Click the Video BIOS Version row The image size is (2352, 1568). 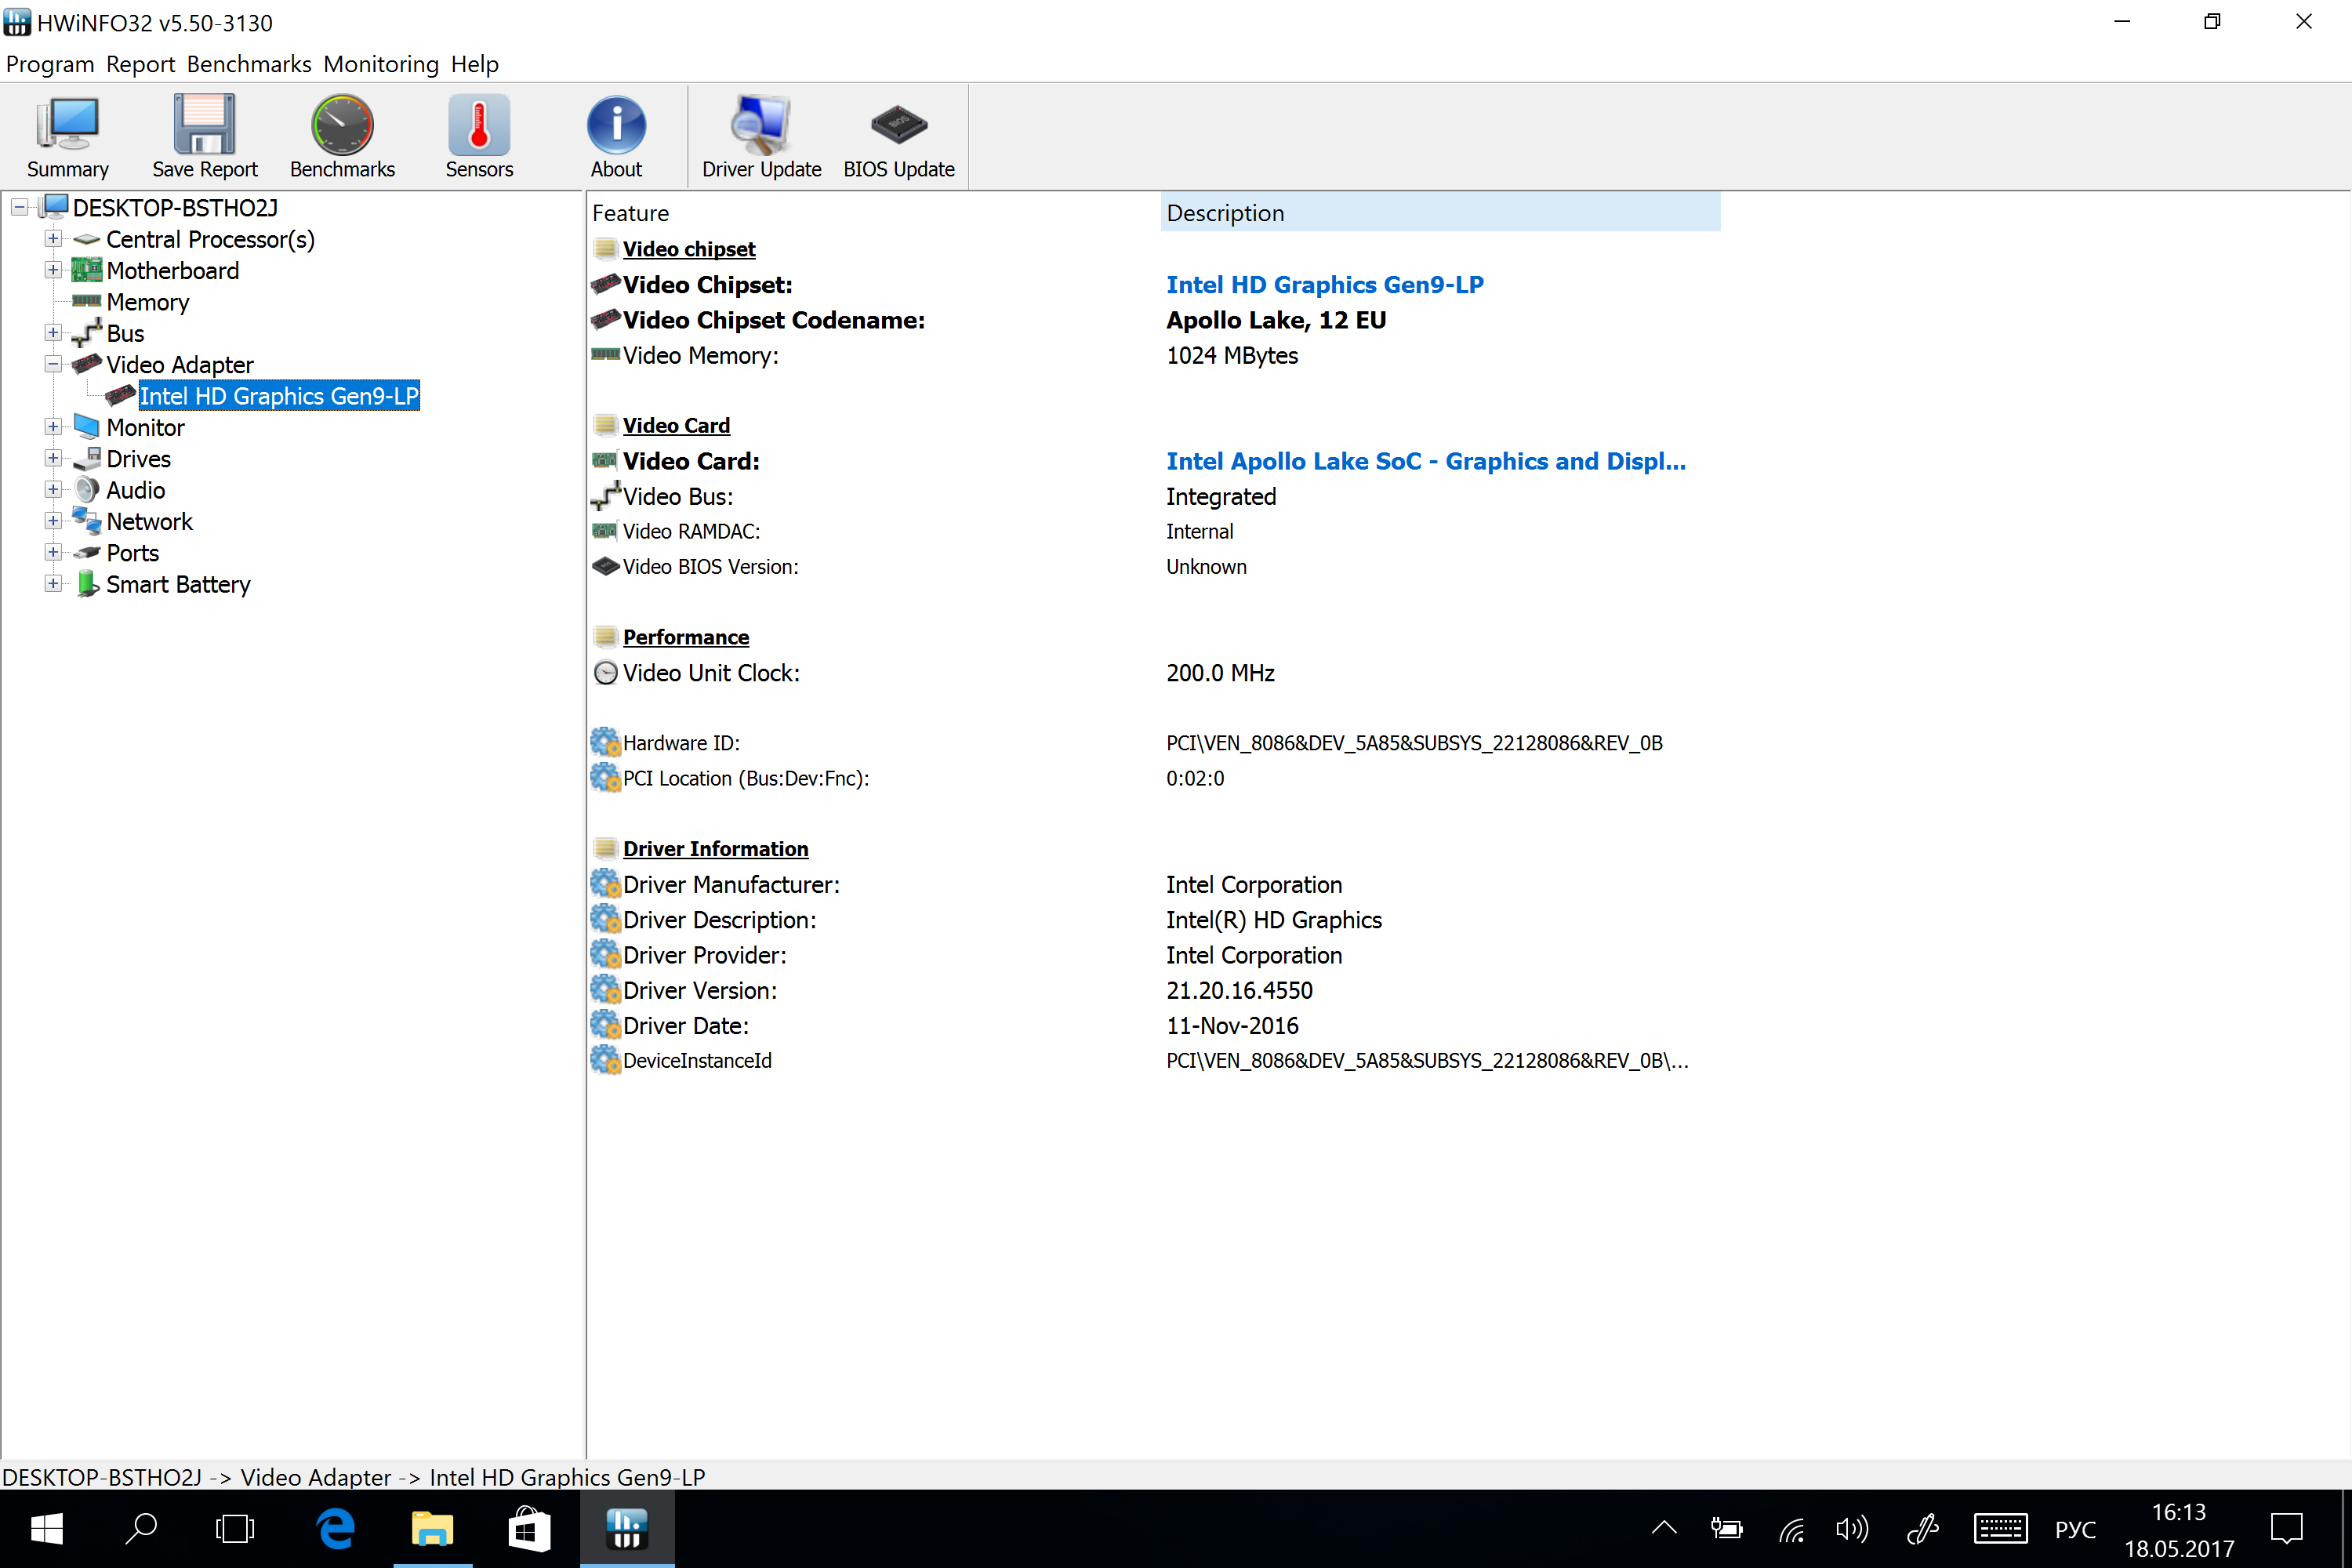(1153, 567)
